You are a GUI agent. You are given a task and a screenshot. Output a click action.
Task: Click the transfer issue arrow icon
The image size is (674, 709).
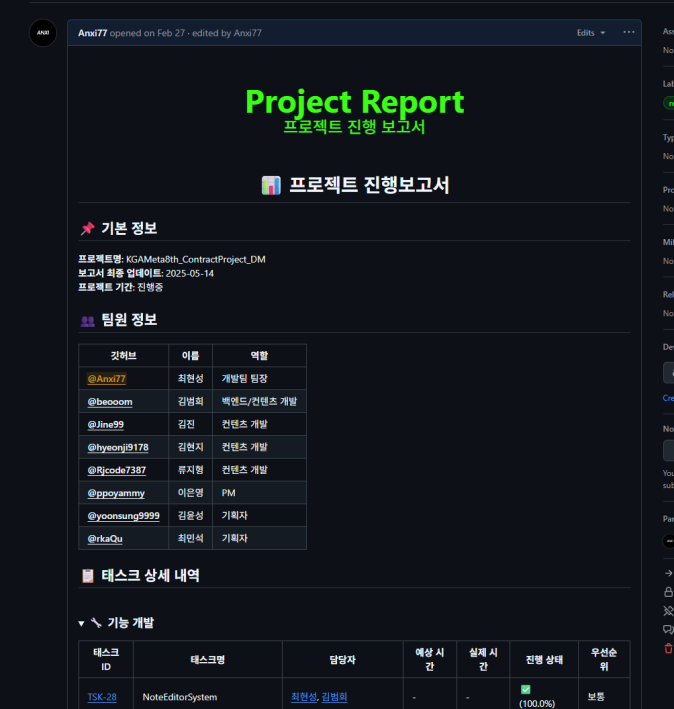click(669, 573)
